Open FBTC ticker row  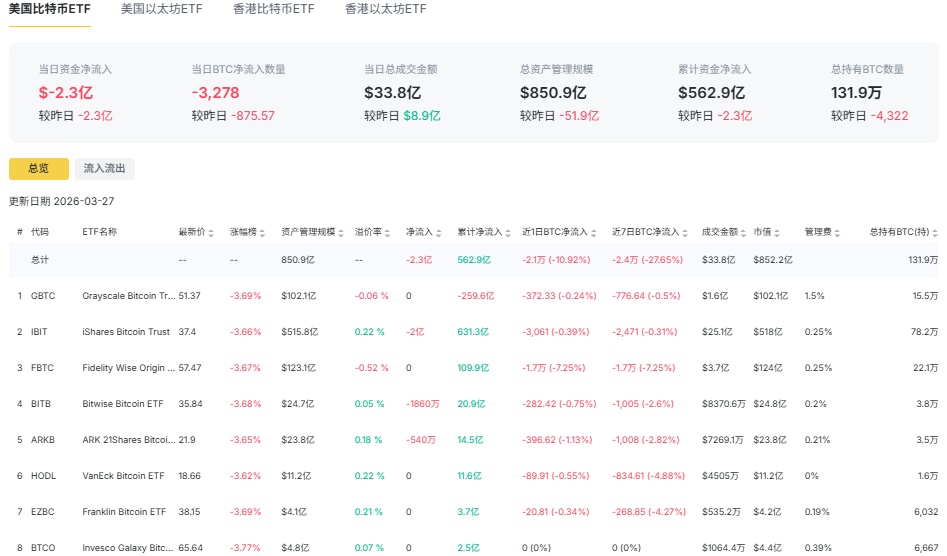pyautogui.click(x=42, y=368)
